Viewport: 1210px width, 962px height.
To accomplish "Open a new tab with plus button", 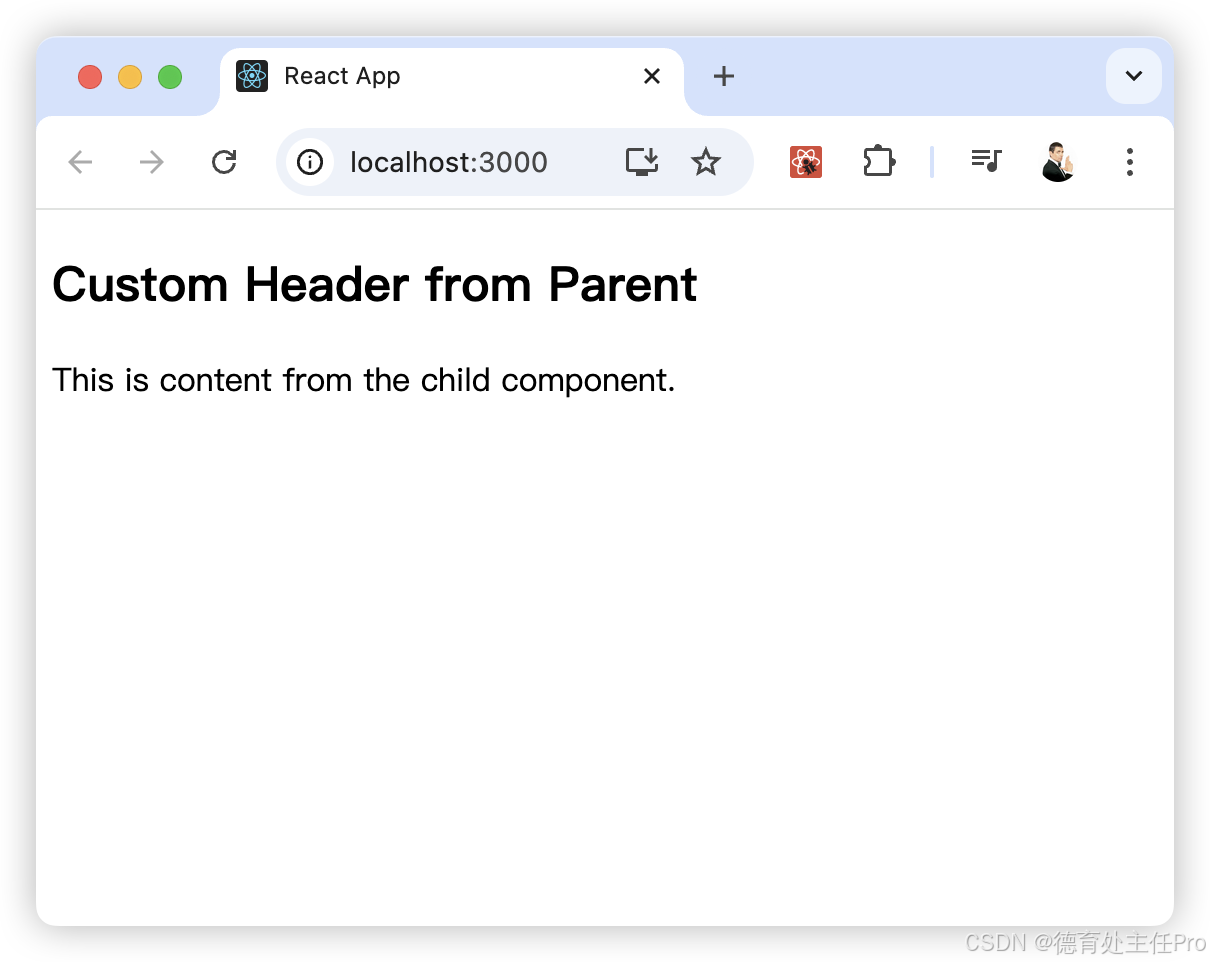I will coord(724,76).
